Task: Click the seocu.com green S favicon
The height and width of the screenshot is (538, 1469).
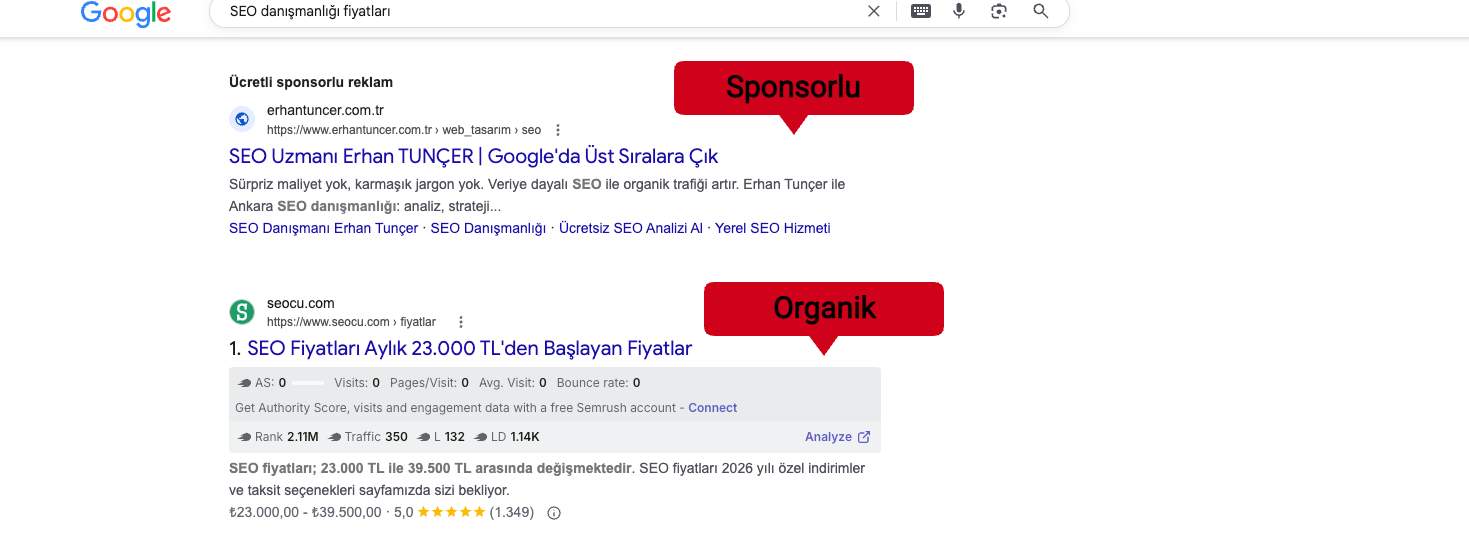Action: click(x=242, y=312)
